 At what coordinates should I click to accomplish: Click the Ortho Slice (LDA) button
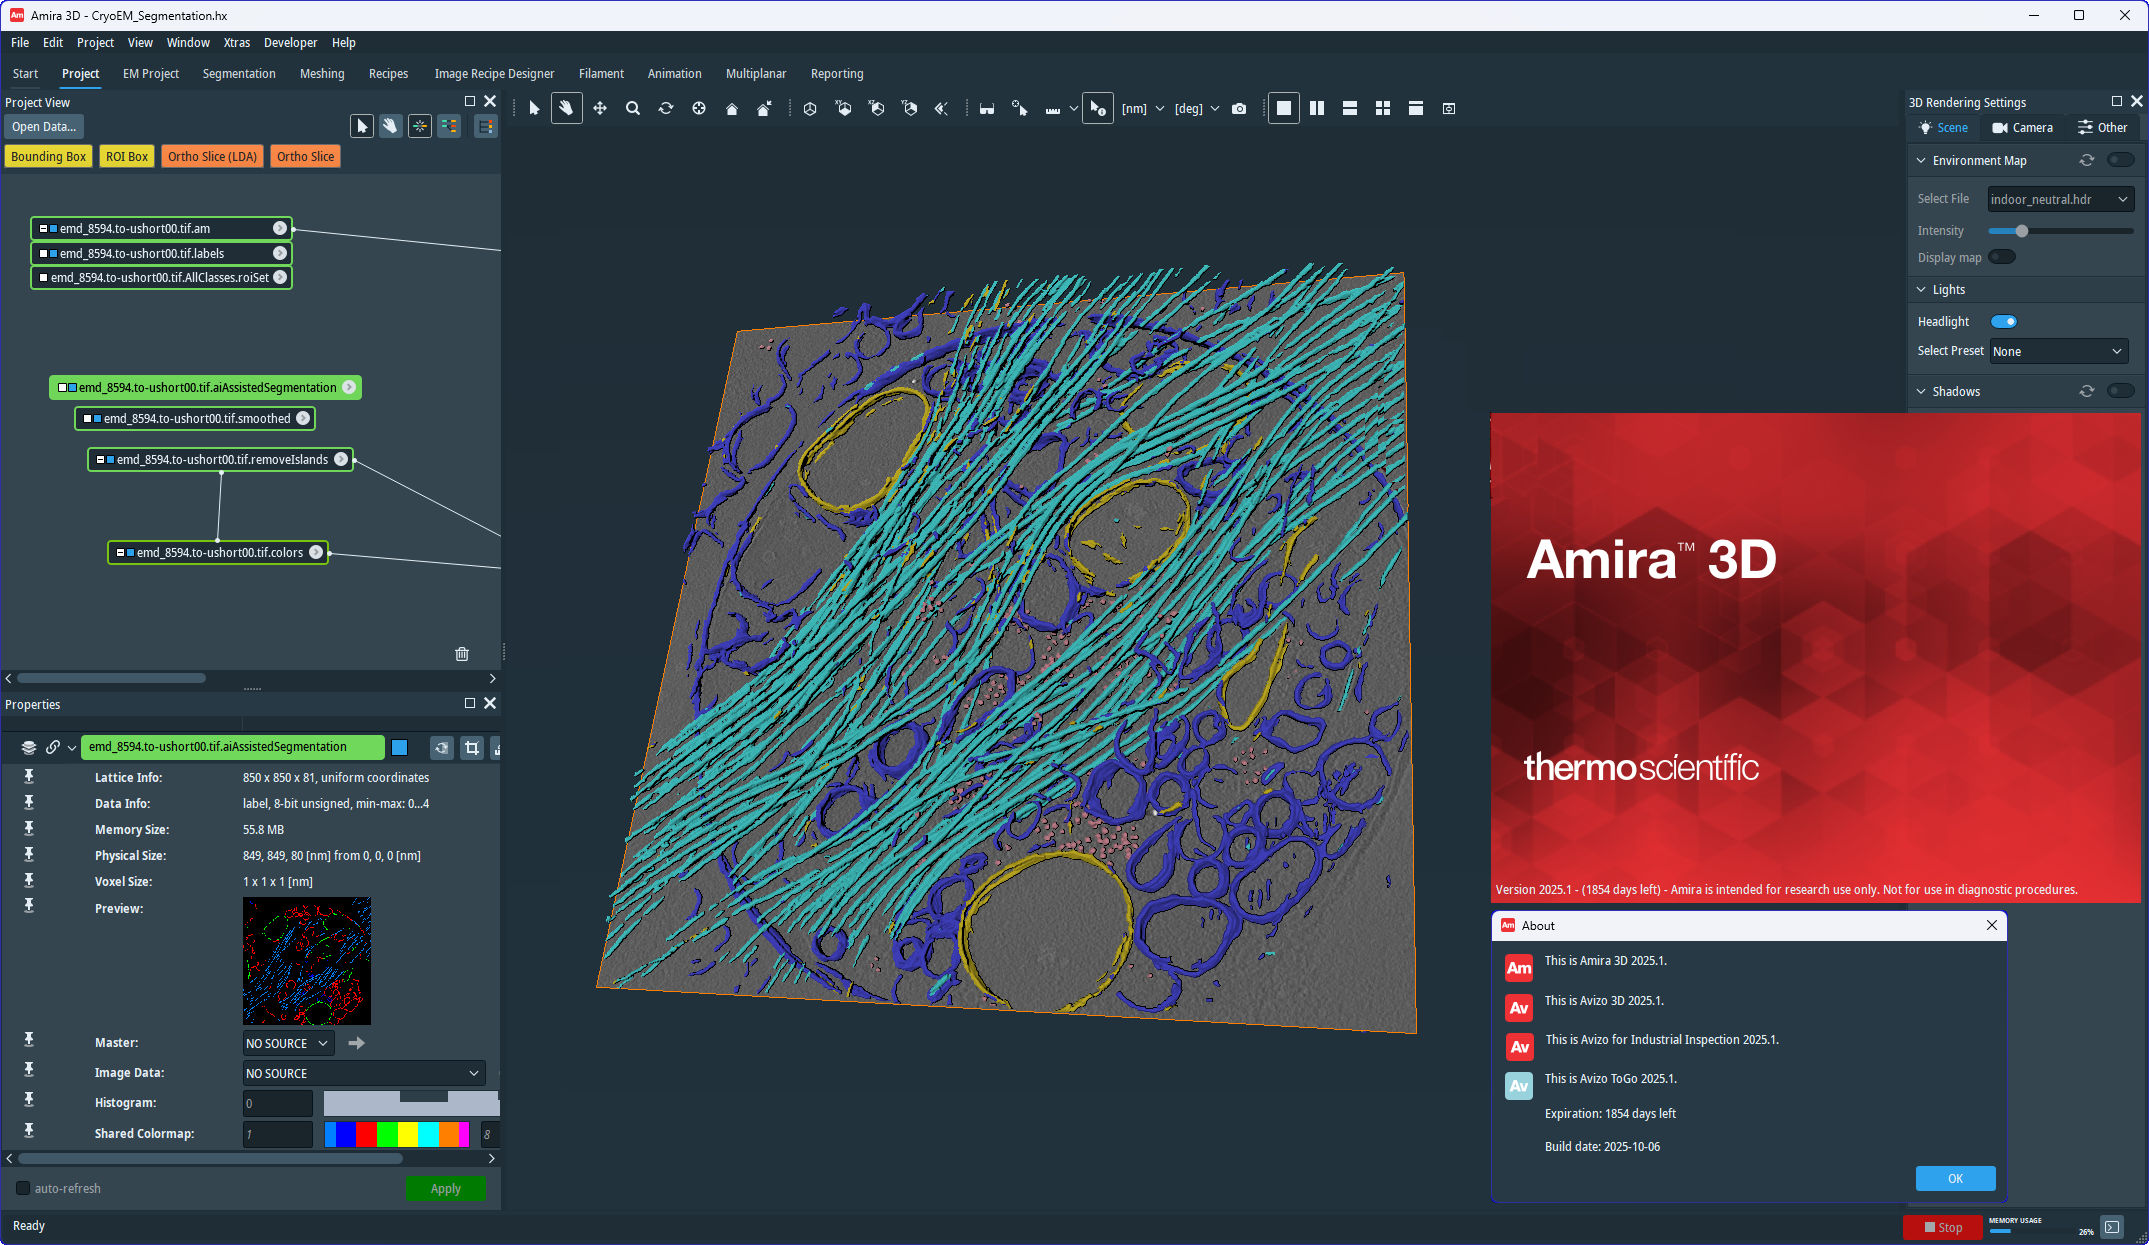[x=212, y=156]
